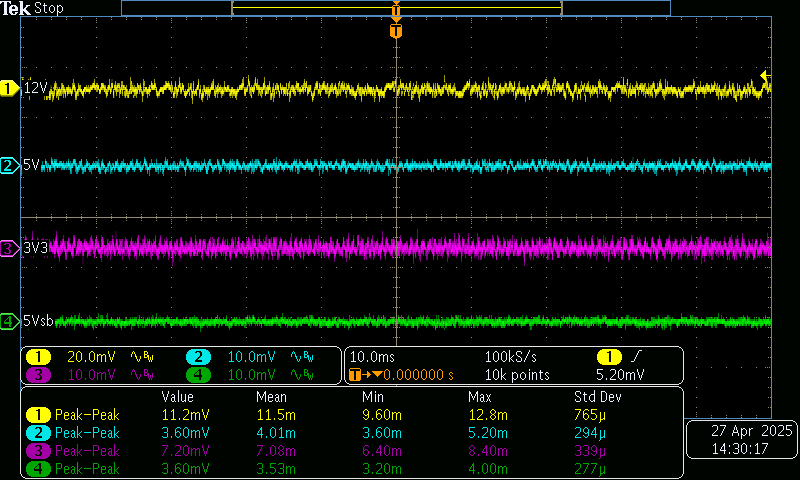This screenshot has height=480, width=800.
Task: Click the Std Dev column header
Action: 598,397
